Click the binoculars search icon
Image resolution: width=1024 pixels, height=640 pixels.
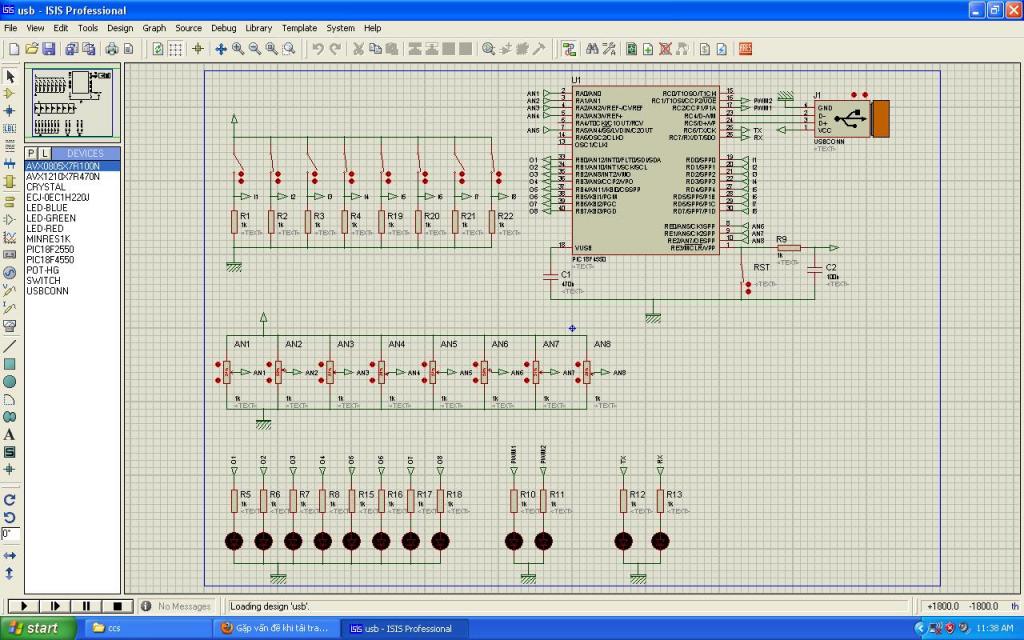point(592,48)
